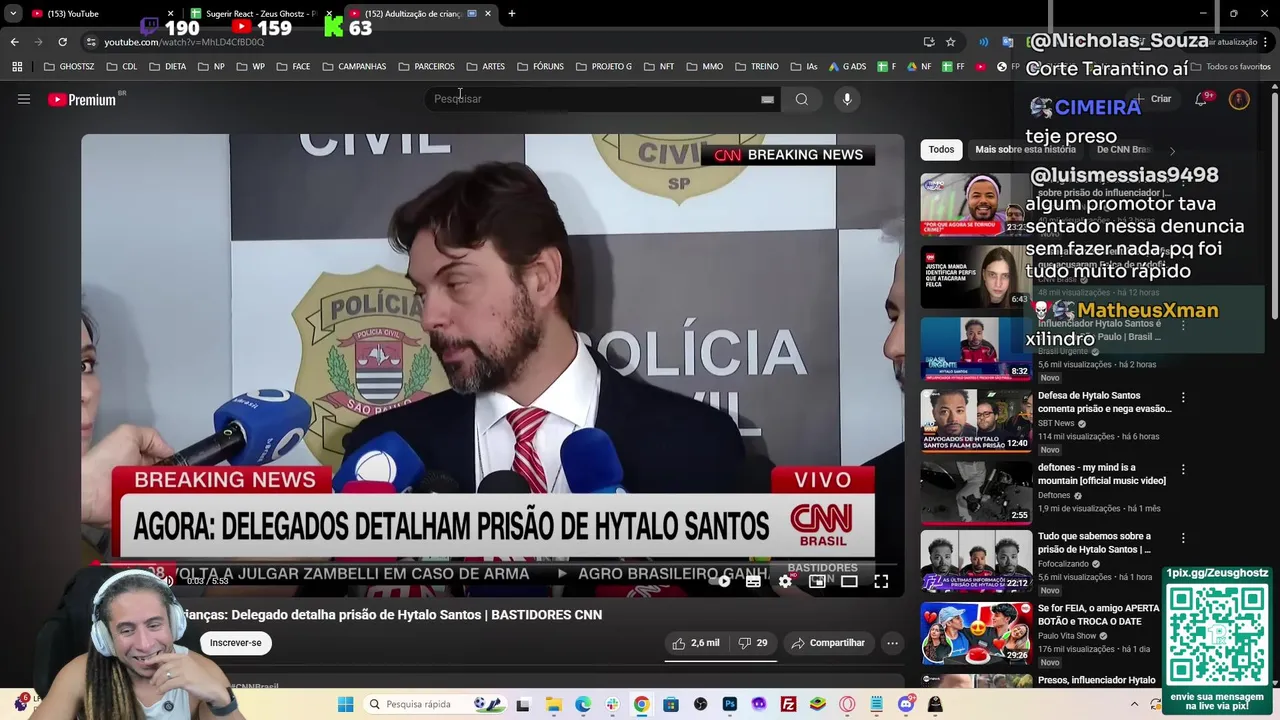
Task: Share the video via Compartilhar
Action: pos(828,643)
